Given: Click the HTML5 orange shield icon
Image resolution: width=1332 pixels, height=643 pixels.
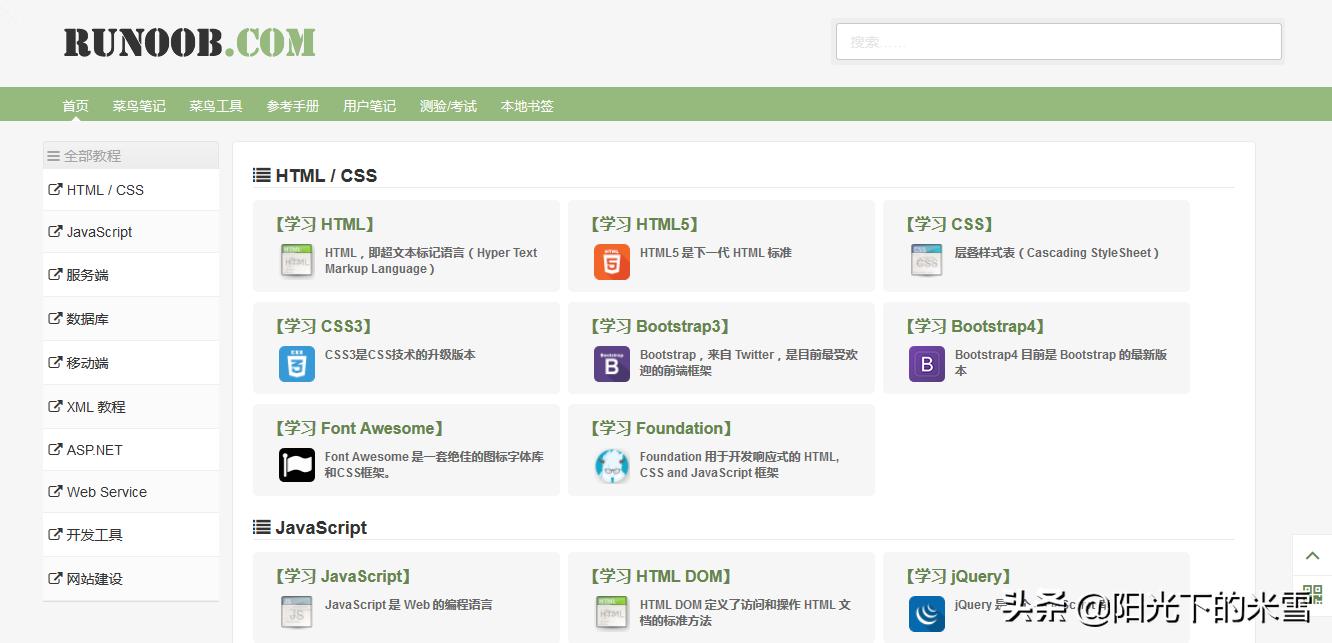Looking at the screenshot, I should point(611,262).
